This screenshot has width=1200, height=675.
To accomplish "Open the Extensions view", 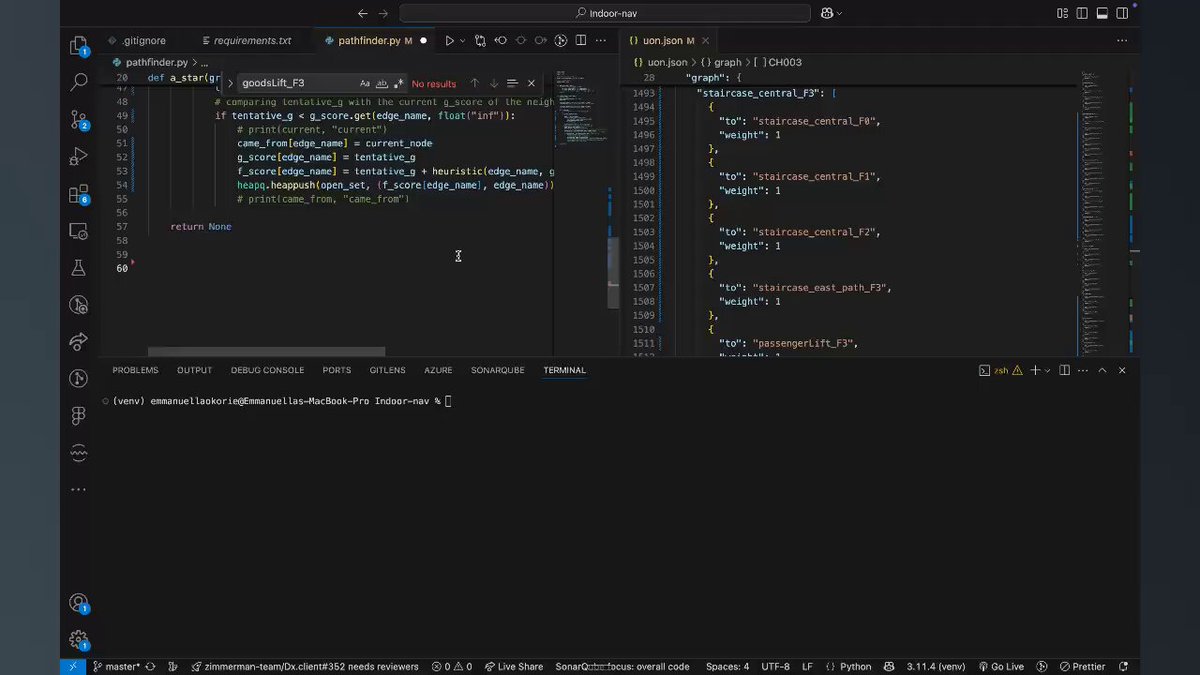I will [79, 194].
